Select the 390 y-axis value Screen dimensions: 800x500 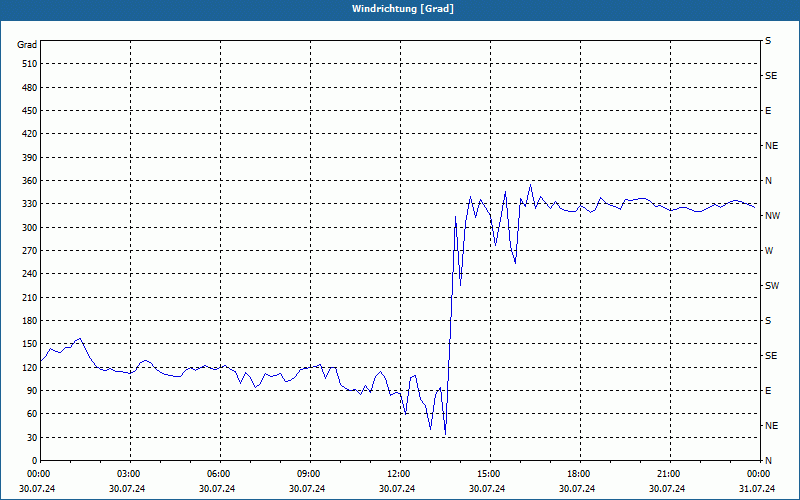click(x=30, y=157)
